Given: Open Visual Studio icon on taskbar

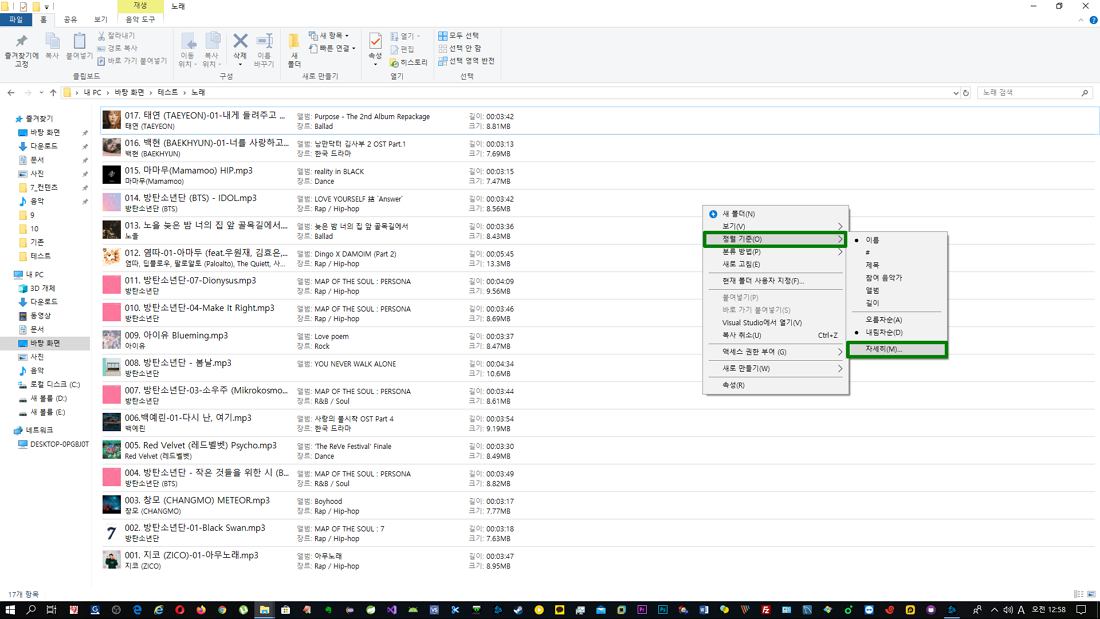Looking at the screenshot, I should pos(391,610).
